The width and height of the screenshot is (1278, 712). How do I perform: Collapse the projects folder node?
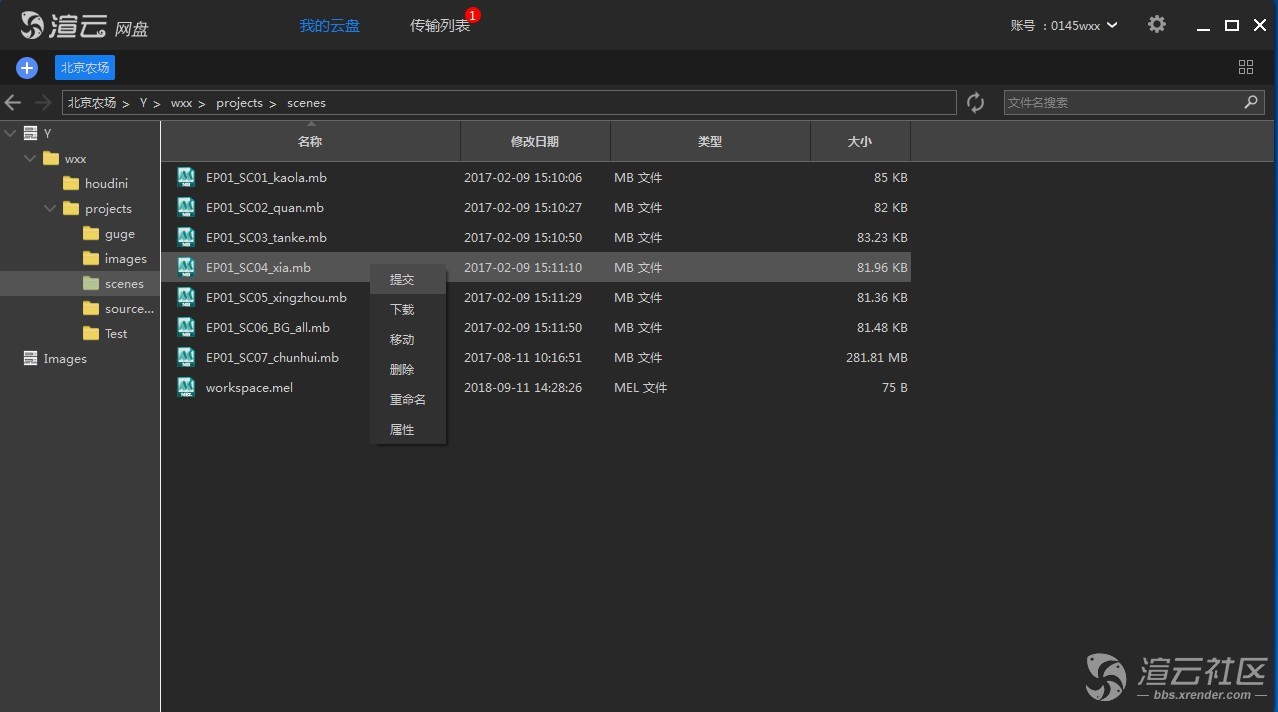click(x=50, y=209)
